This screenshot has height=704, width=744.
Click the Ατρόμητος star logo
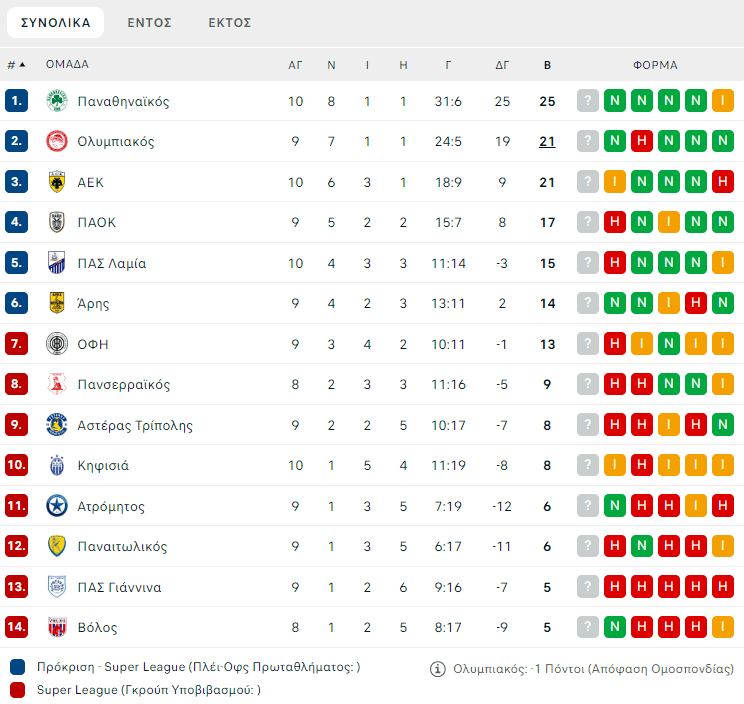pyautogui.click(x=56, y=506)
